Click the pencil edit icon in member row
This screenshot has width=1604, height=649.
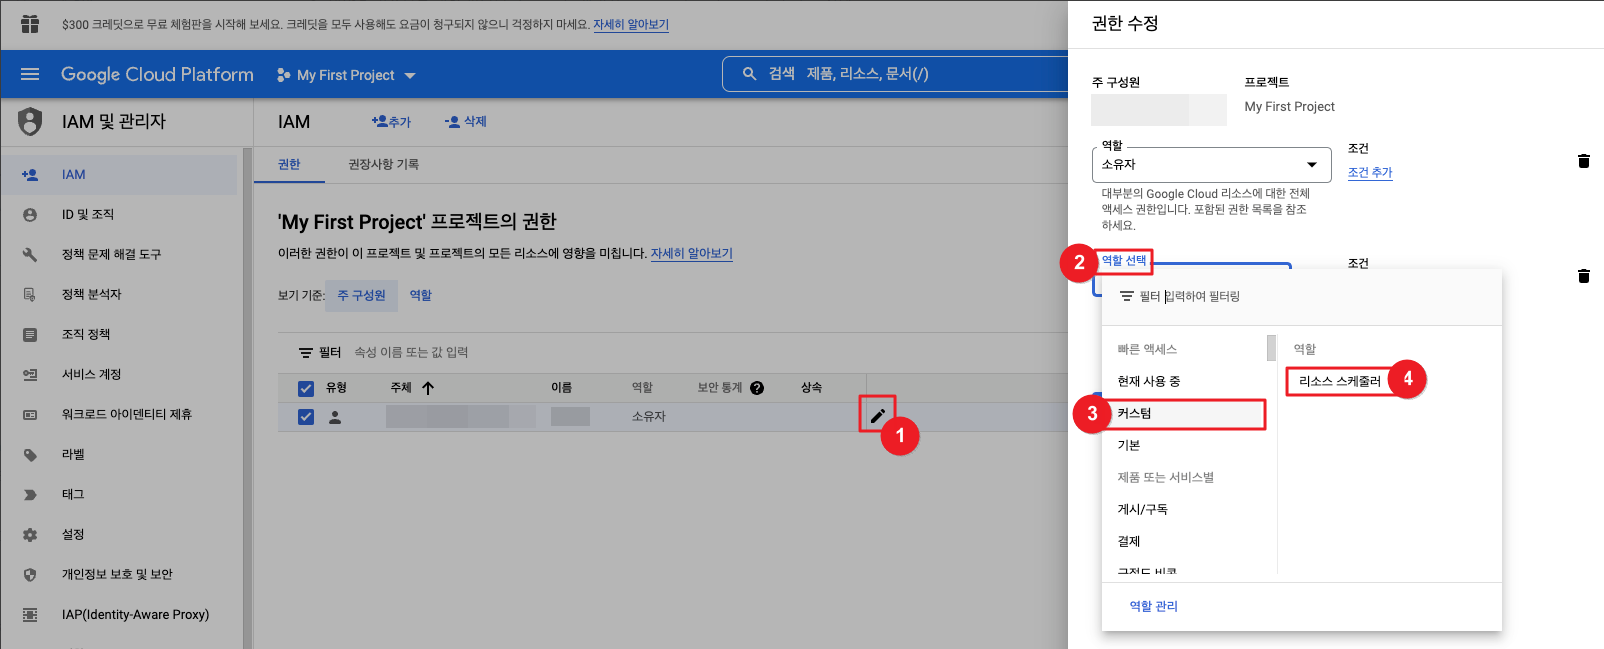pyautogui.click(x=877, y=416)
